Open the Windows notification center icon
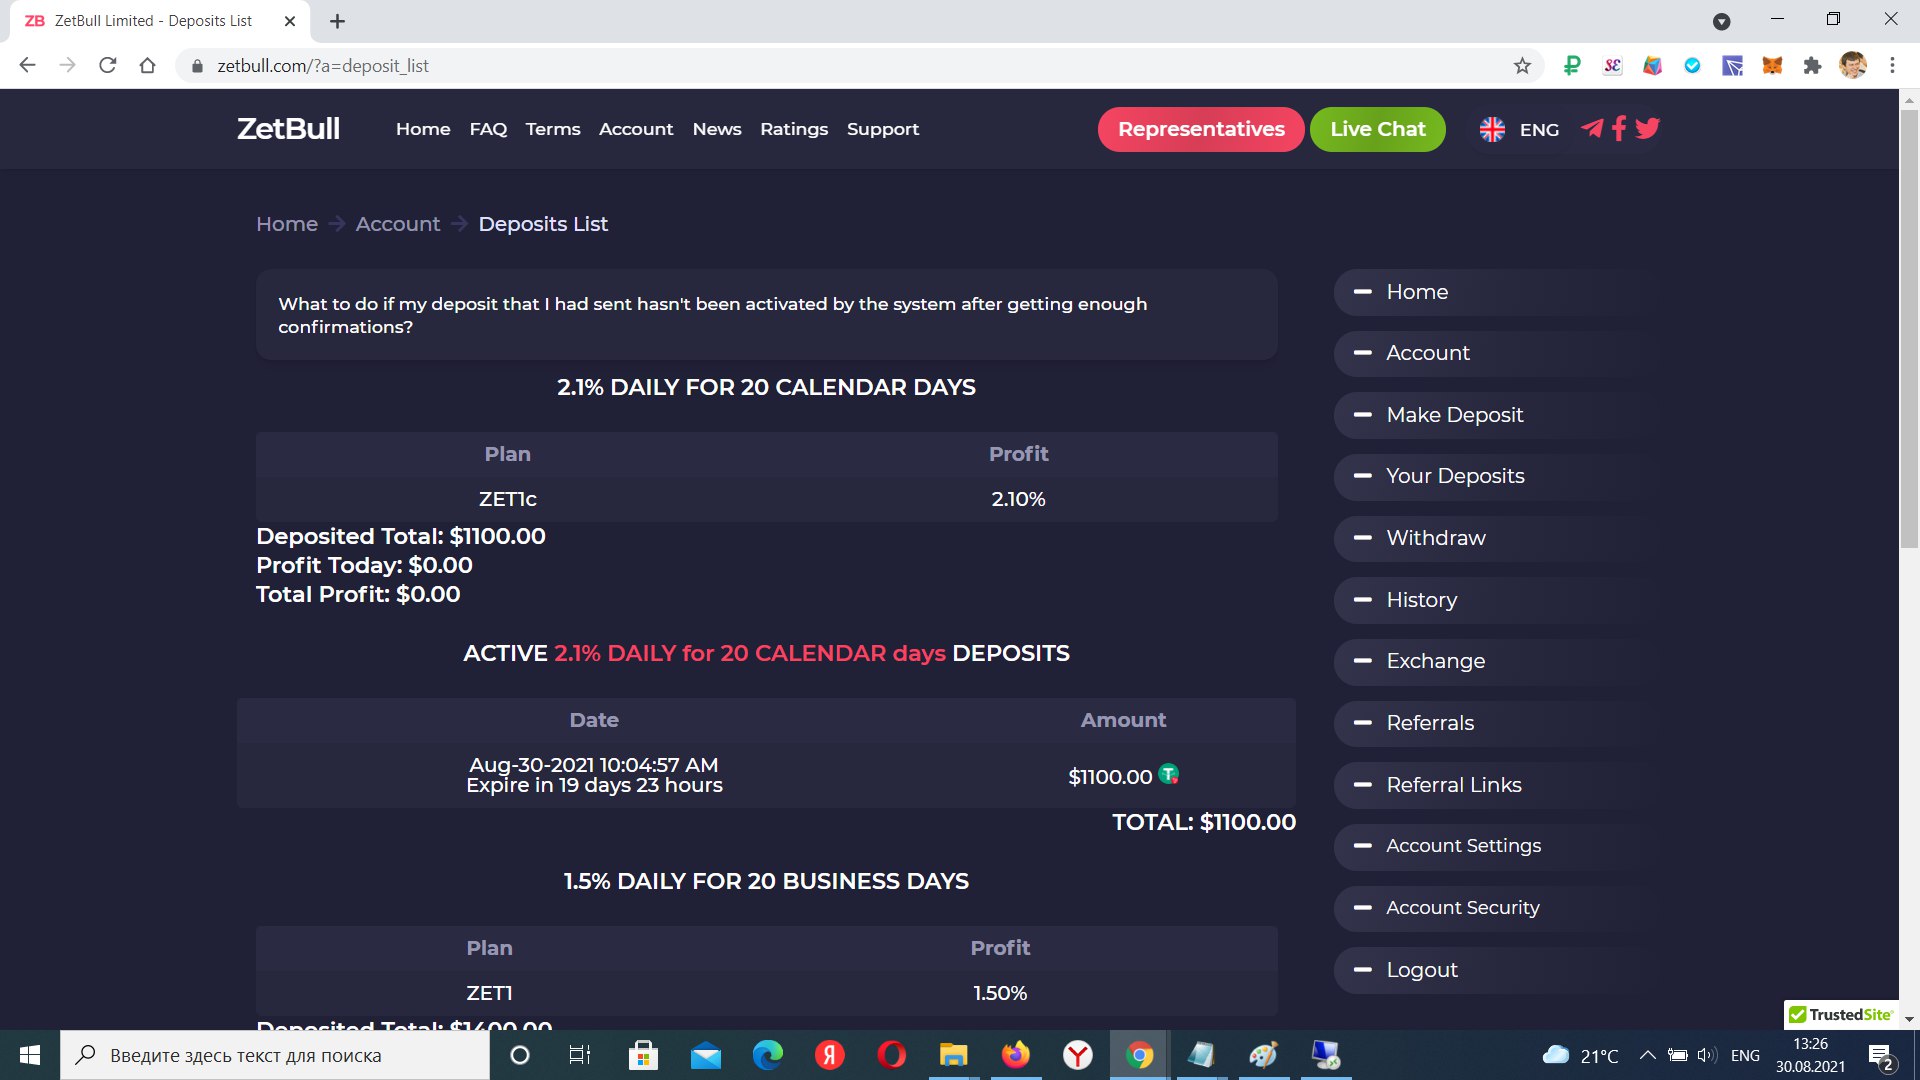 pos(1881,1056)
